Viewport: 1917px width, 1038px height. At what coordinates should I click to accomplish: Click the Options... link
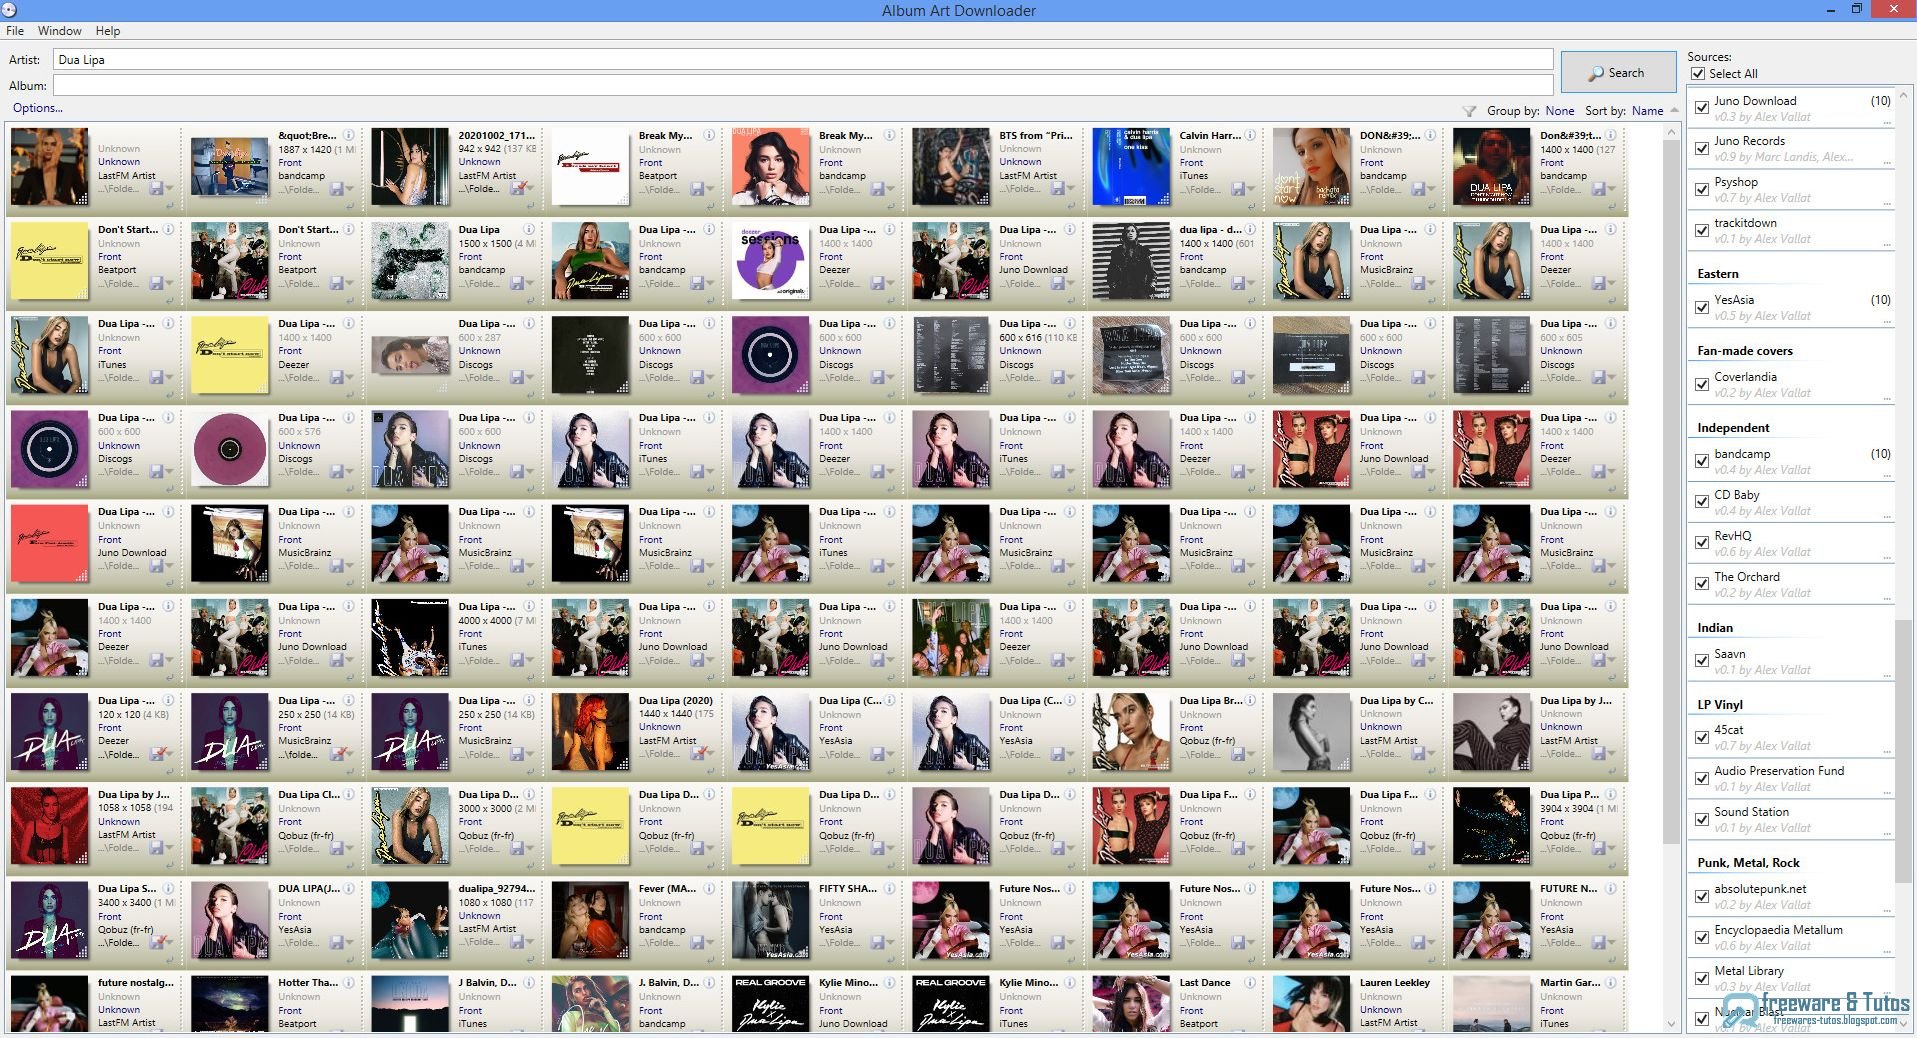(37, 107)
